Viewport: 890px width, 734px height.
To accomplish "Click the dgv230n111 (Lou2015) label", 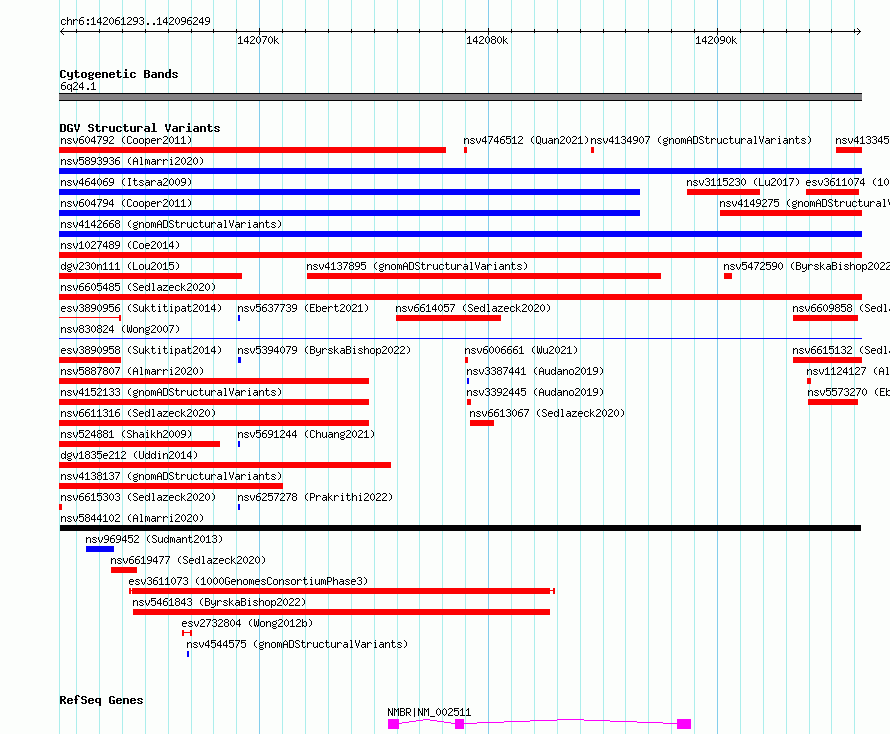I will point(120,266).
